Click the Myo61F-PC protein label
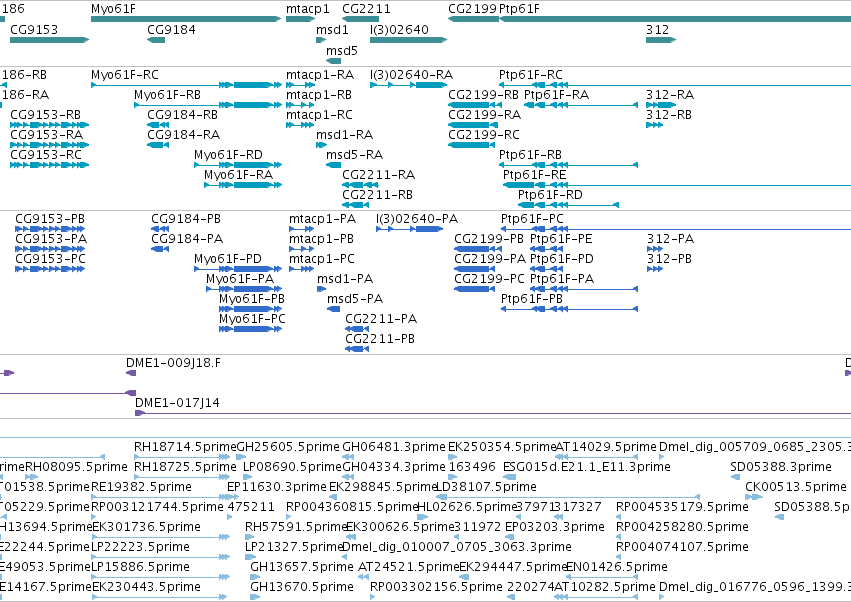Screen dimensions: 851x602 click(x=252, y=319)
